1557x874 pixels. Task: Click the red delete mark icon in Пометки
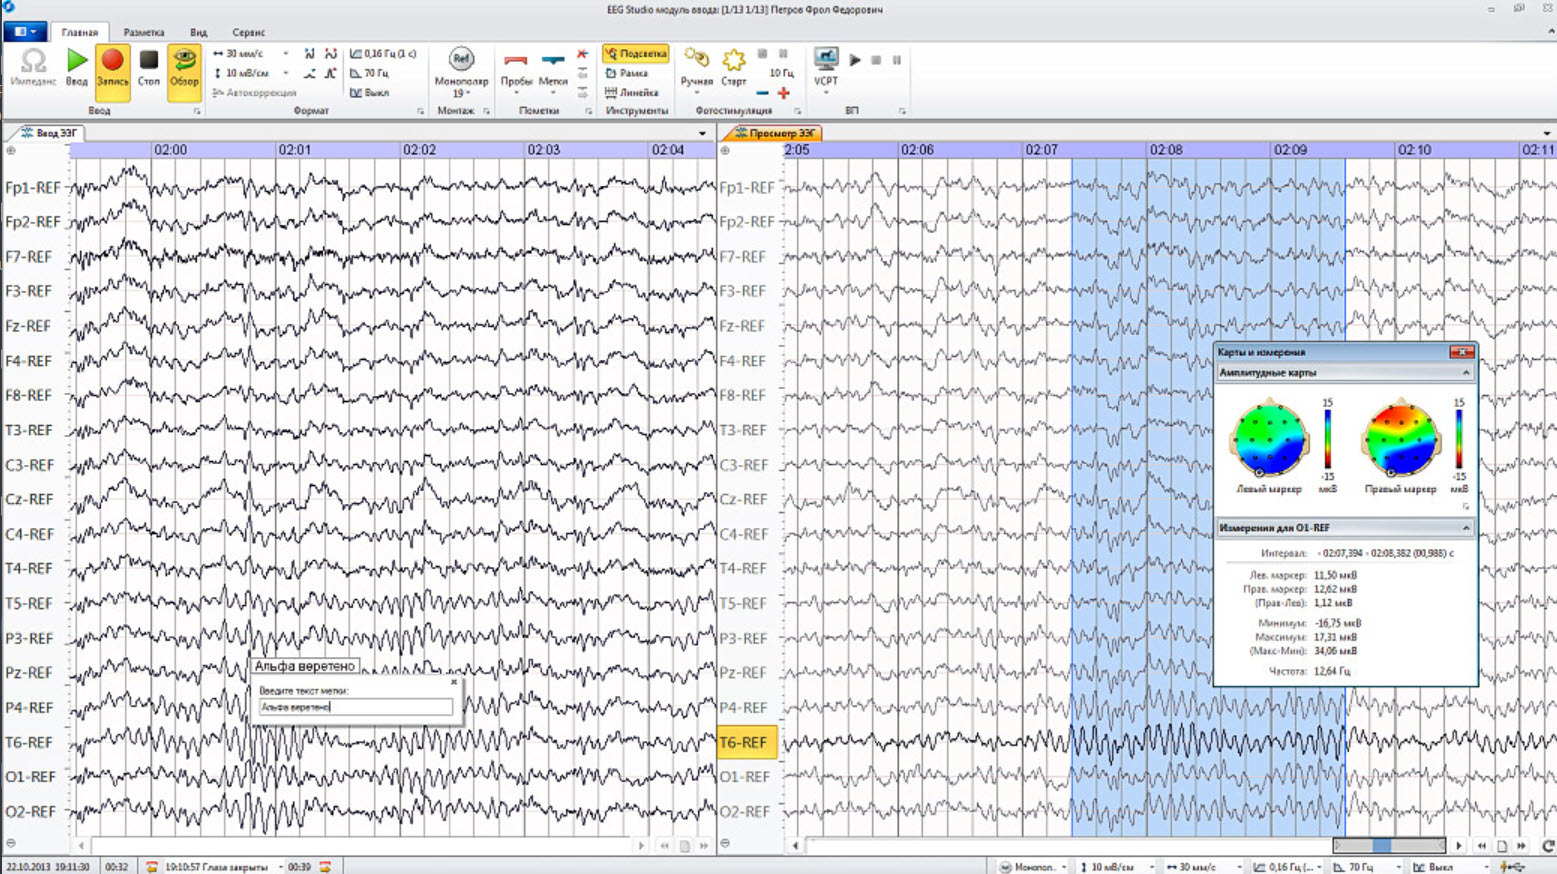(582, 54)
